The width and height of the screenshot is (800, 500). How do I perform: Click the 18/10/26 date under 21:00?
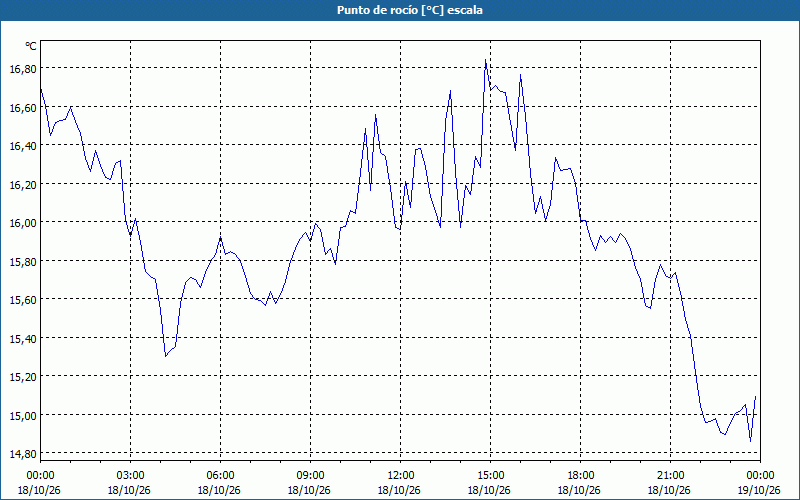[x=669, y=490]
